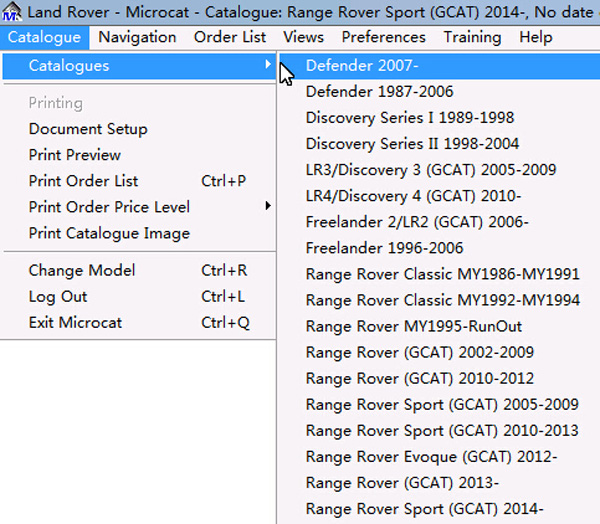Expand the Catalogues submenu entry

tap(139, 66)
